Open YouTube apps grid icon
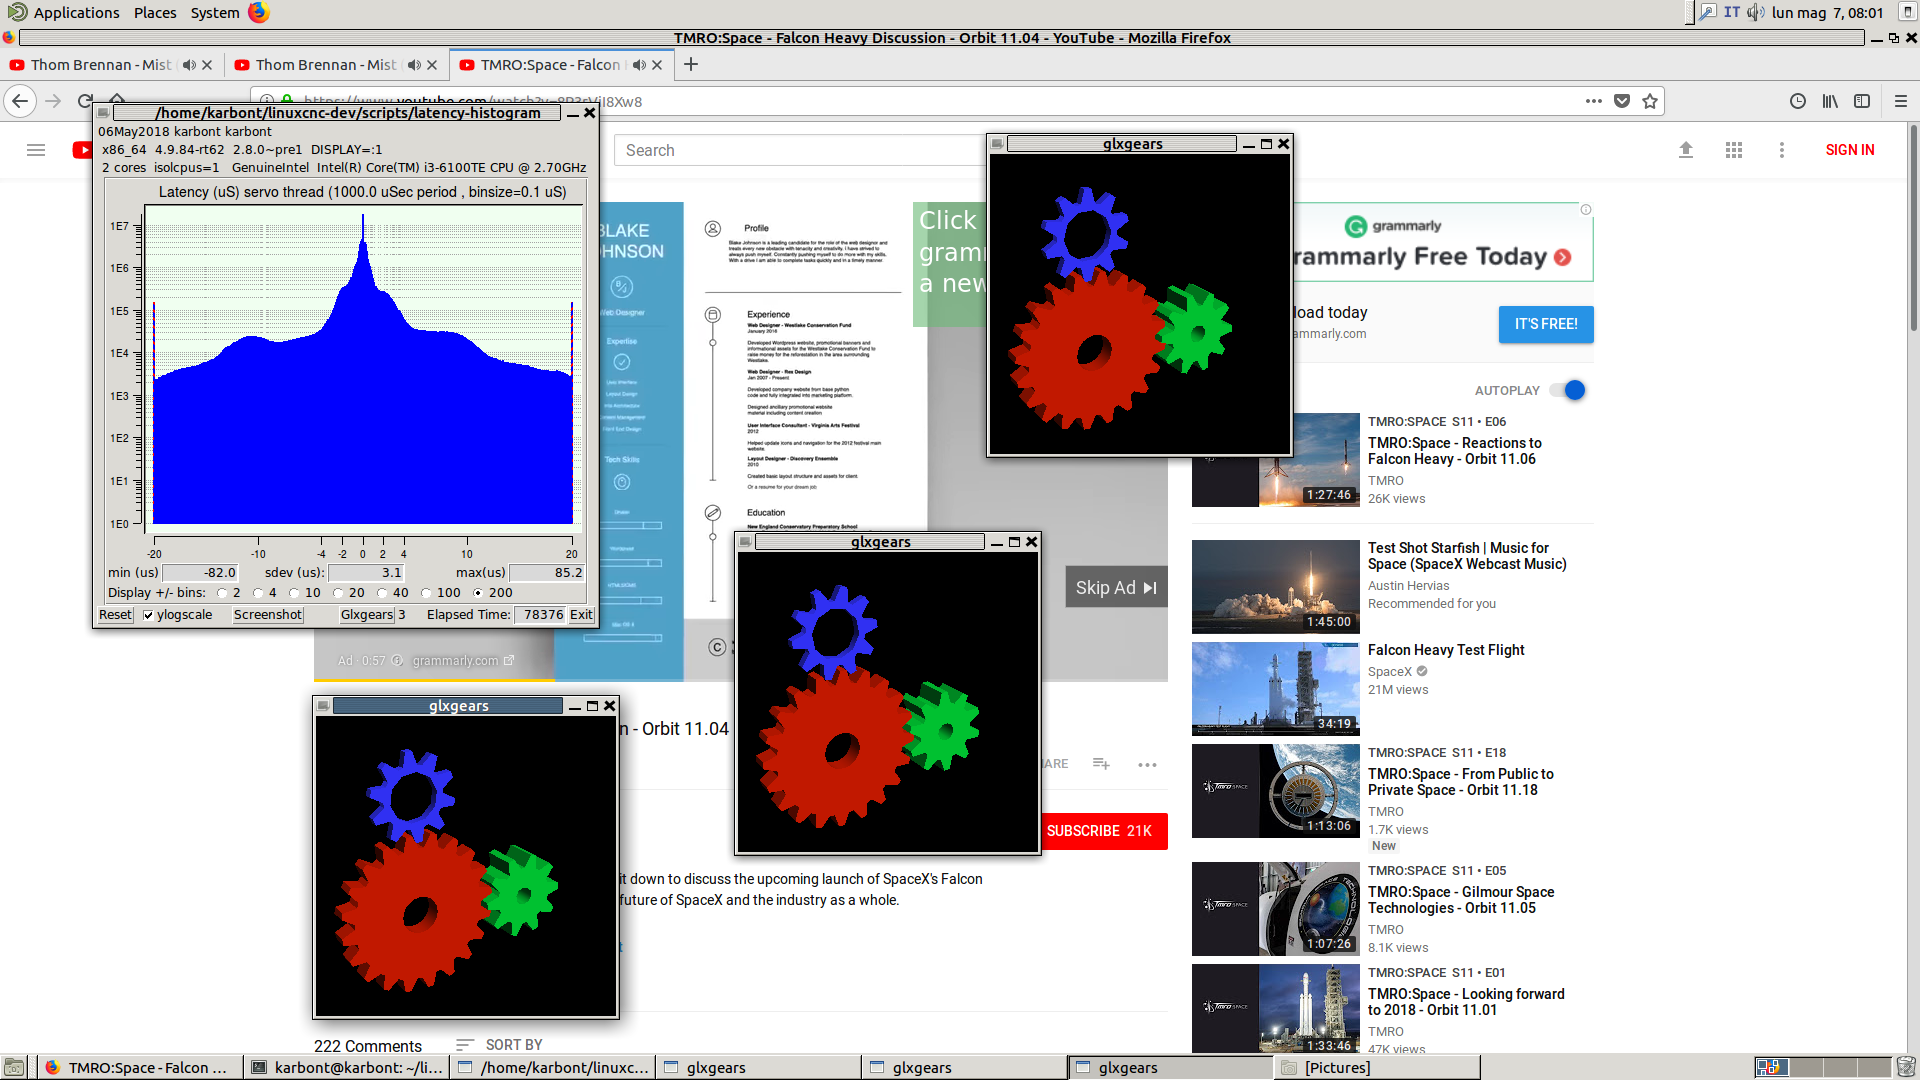The width and height of the screenshot is (1920, 1080). 1734,150
